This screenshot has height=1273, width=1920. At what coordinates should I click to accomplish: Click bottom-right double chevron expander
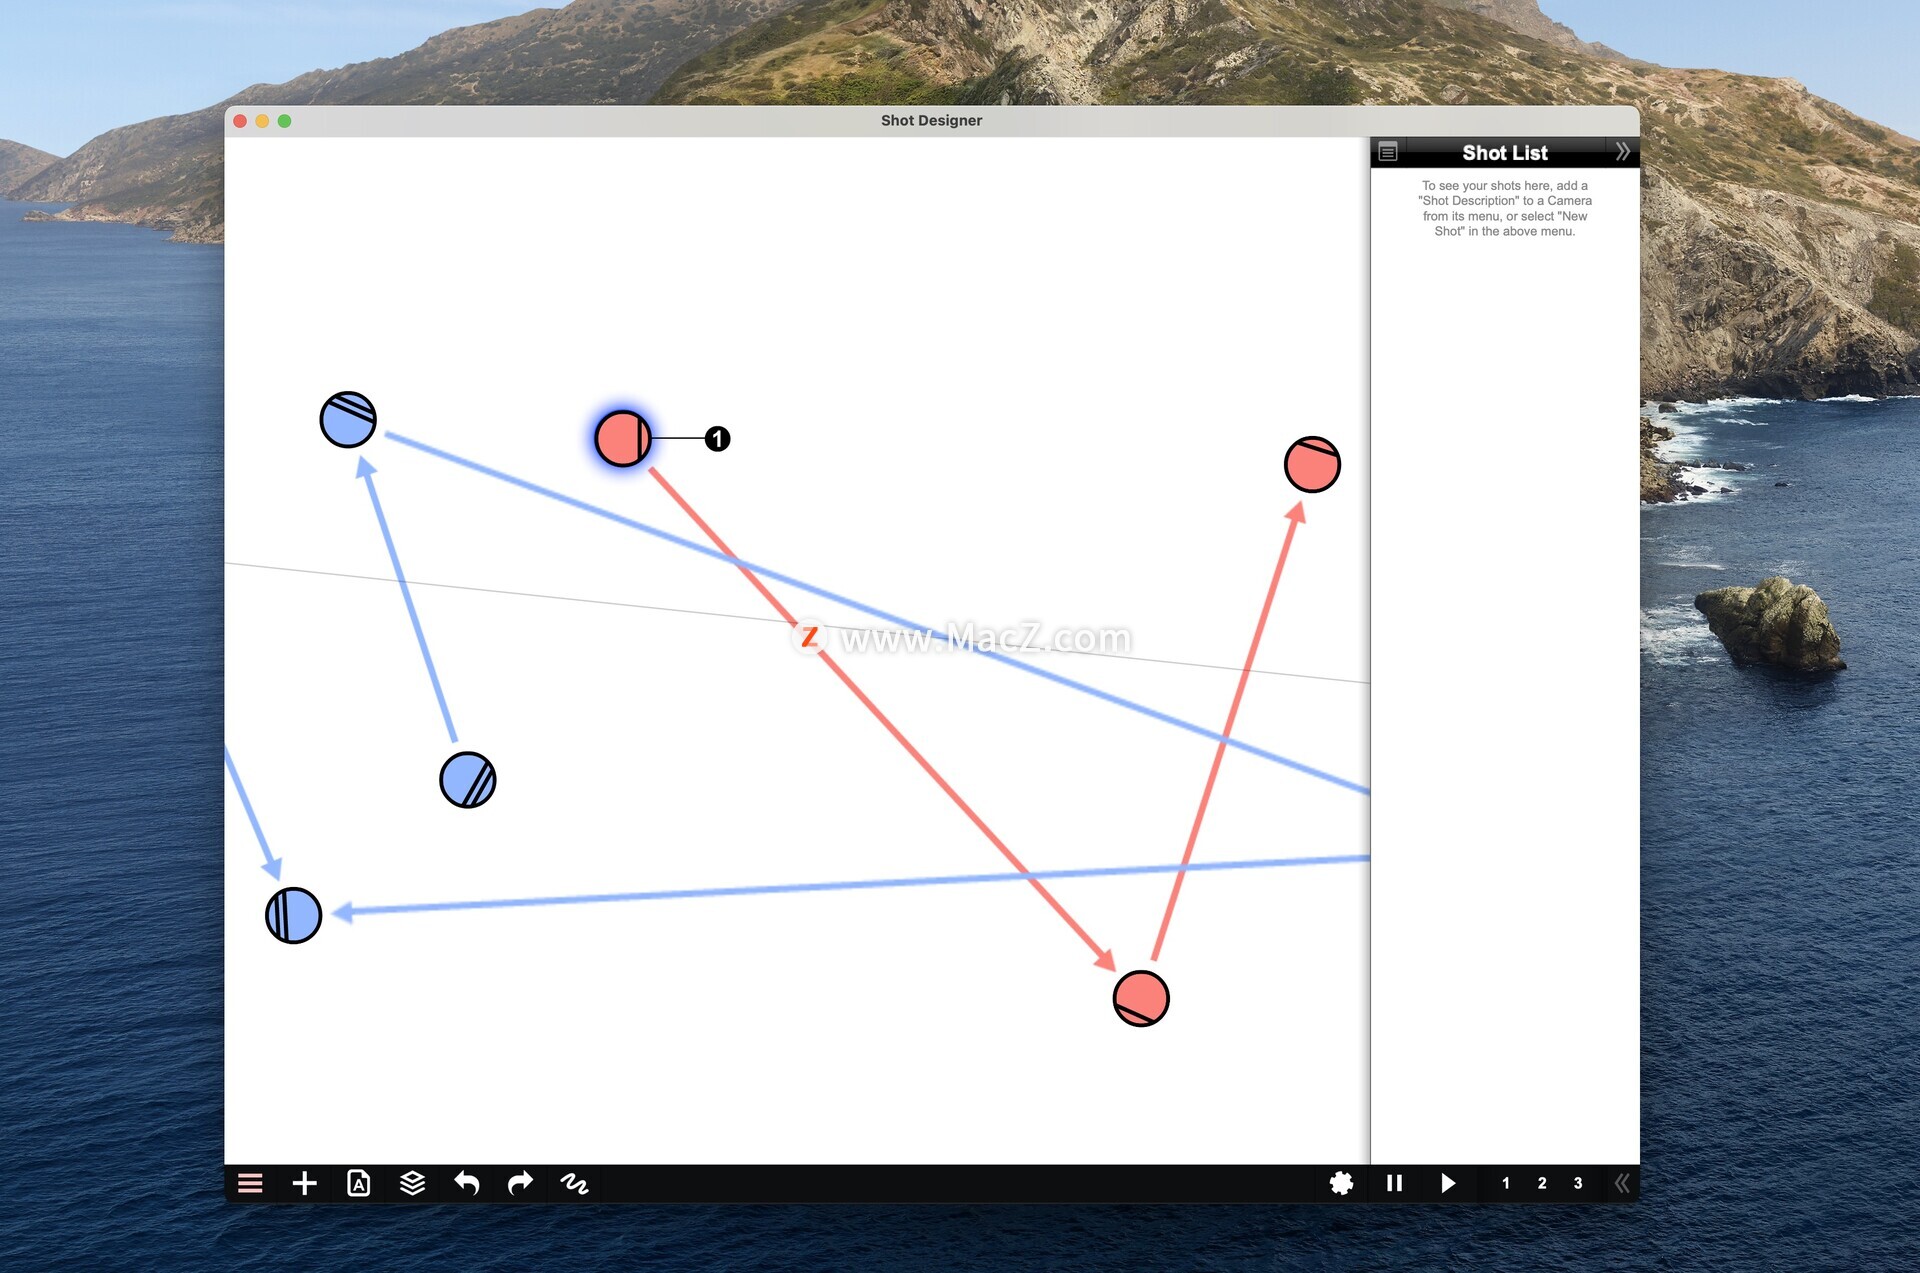(1621, 1183)
